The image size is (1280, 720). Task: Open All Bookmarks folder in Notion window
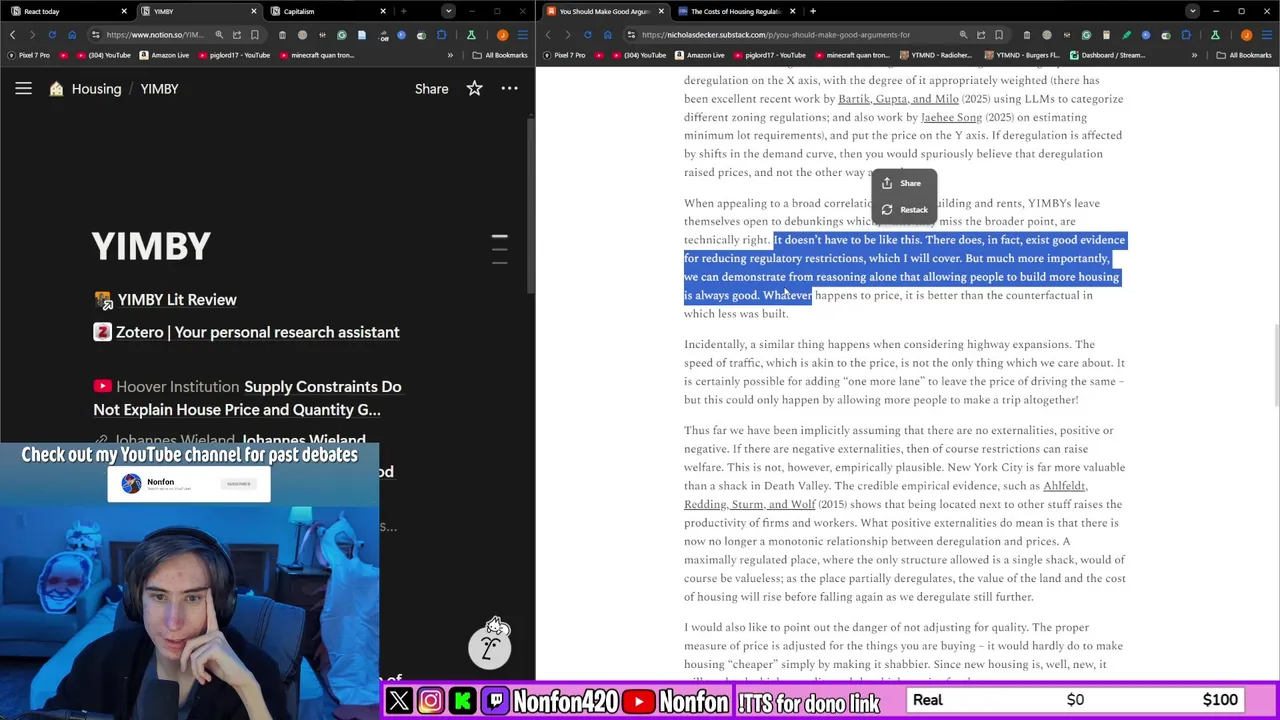click(500, 55)
